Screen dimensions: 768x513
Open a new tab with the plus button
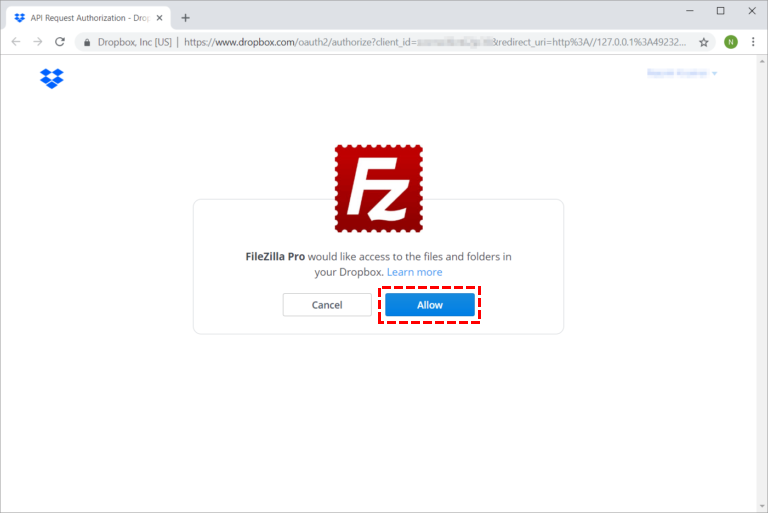[x=185, y=18]
